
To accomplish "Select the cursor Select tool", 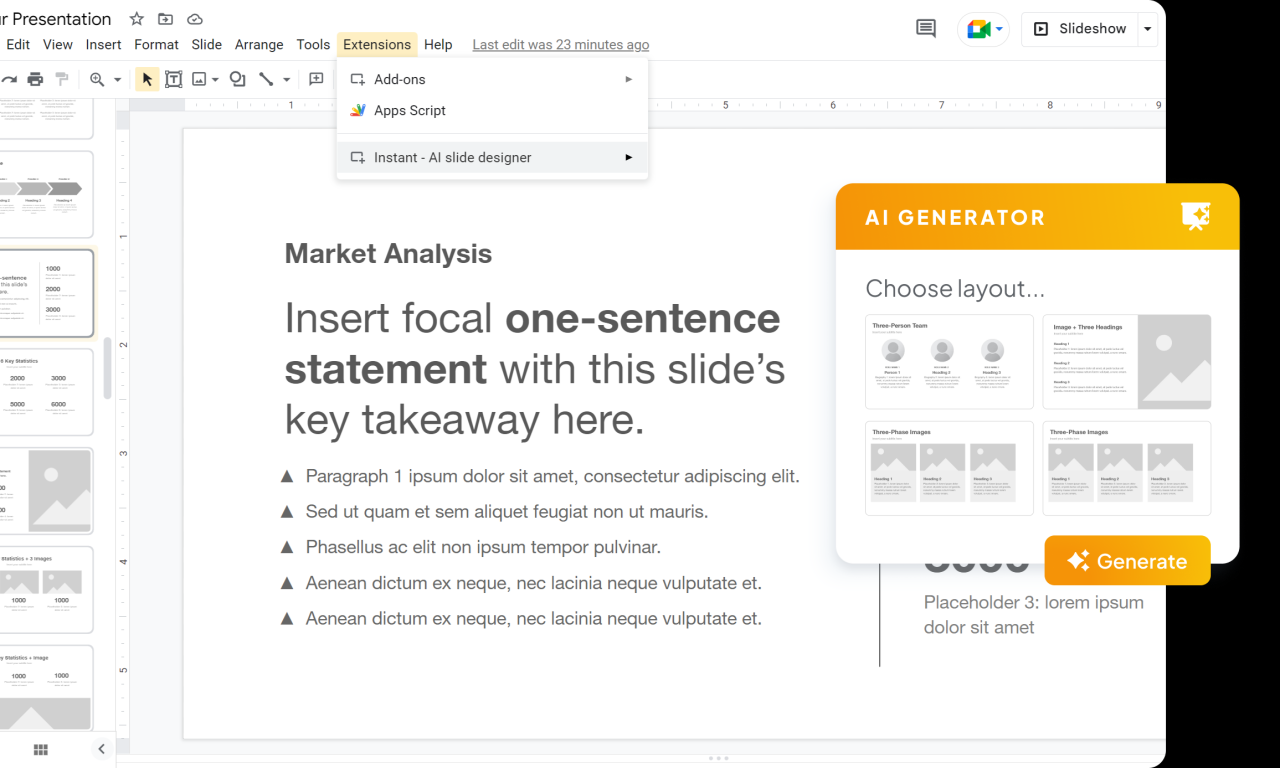I will point(148,78).
